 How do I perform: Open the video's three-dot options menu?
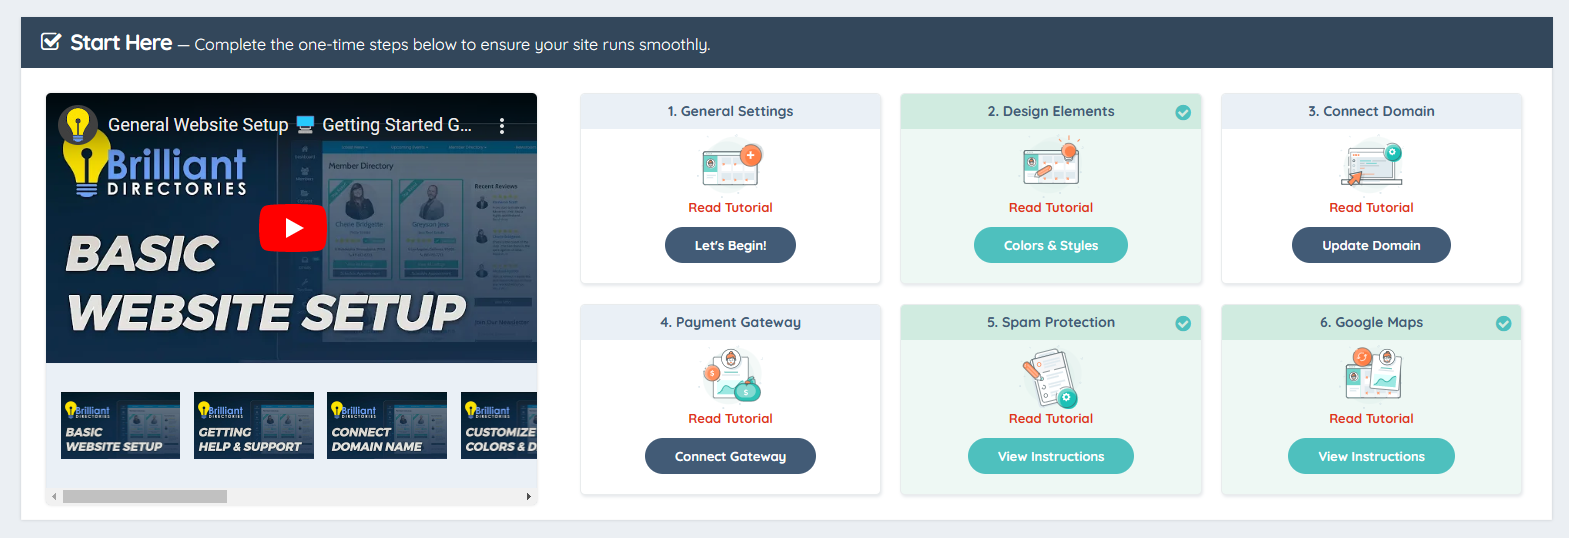pyautogui.click(x=502, y=126)
